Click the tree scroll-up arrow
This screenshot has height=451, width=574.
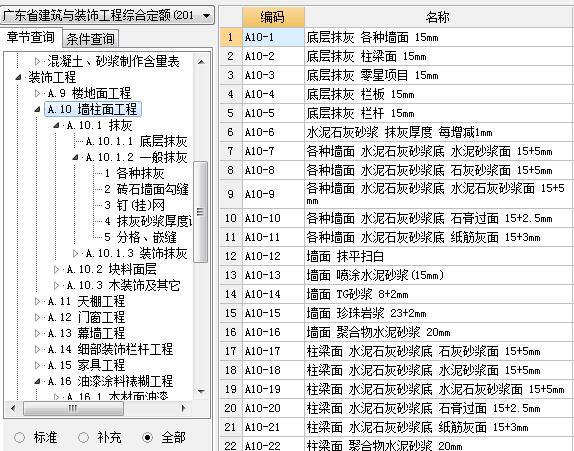201,62
